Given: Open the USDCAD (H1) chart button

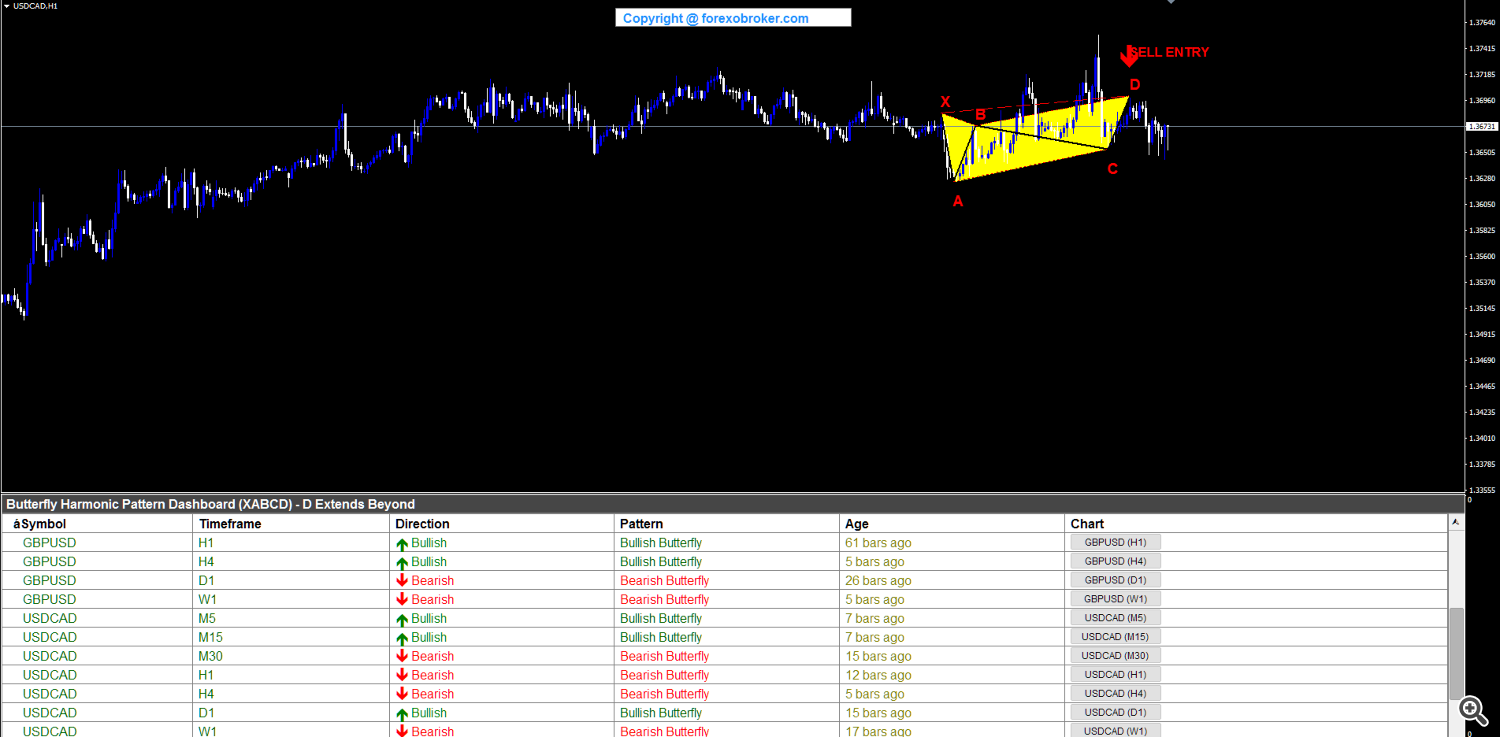Looking at the screenshot, I should [x=1115, y=675].
